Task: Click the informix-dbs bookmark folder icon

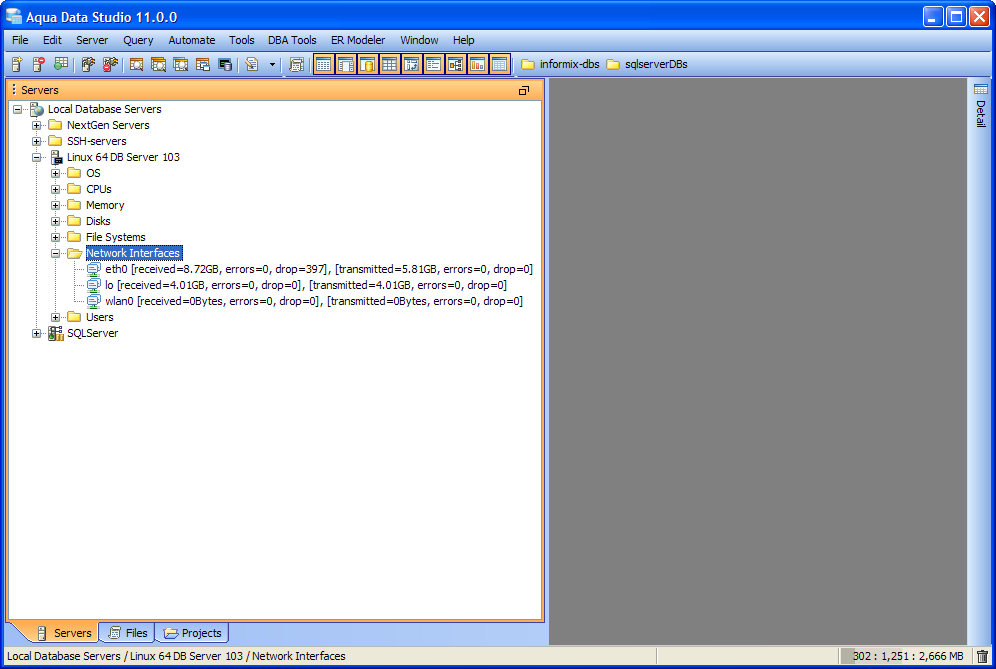Action: click(528, 64)
